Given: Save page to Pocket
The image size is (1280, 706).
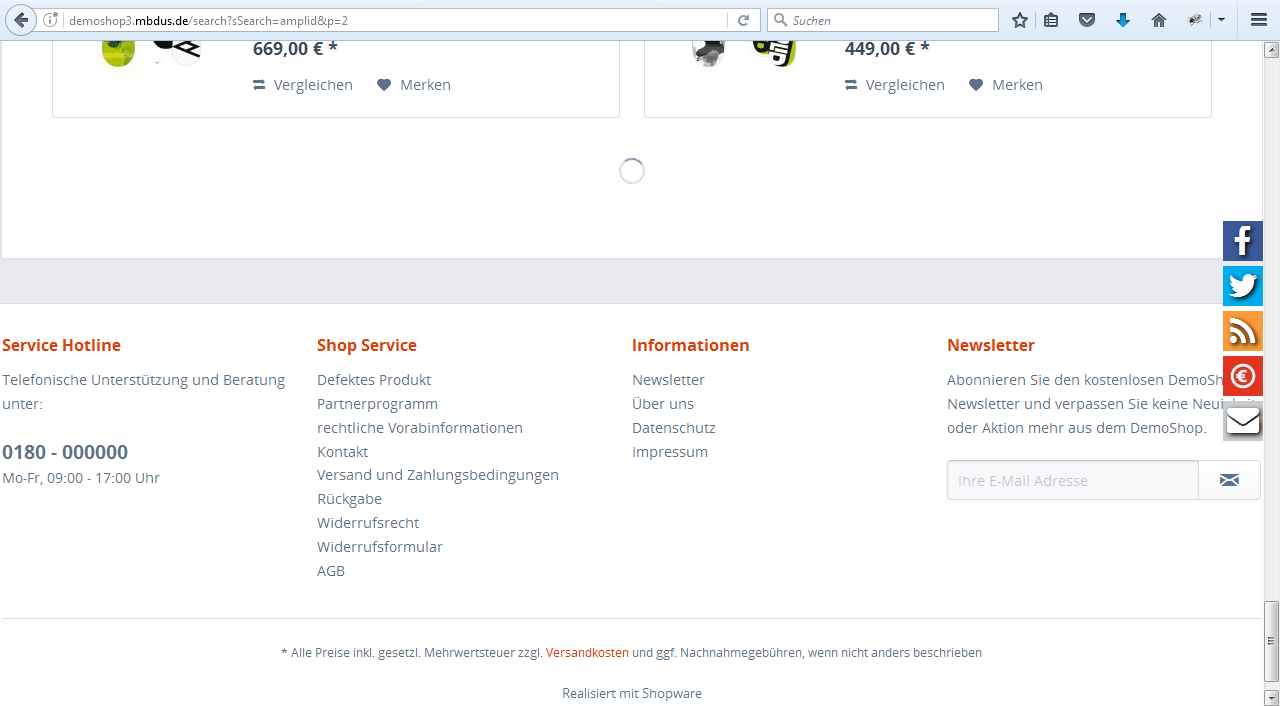Looking at the screenshot, I should coord(1087,20).
